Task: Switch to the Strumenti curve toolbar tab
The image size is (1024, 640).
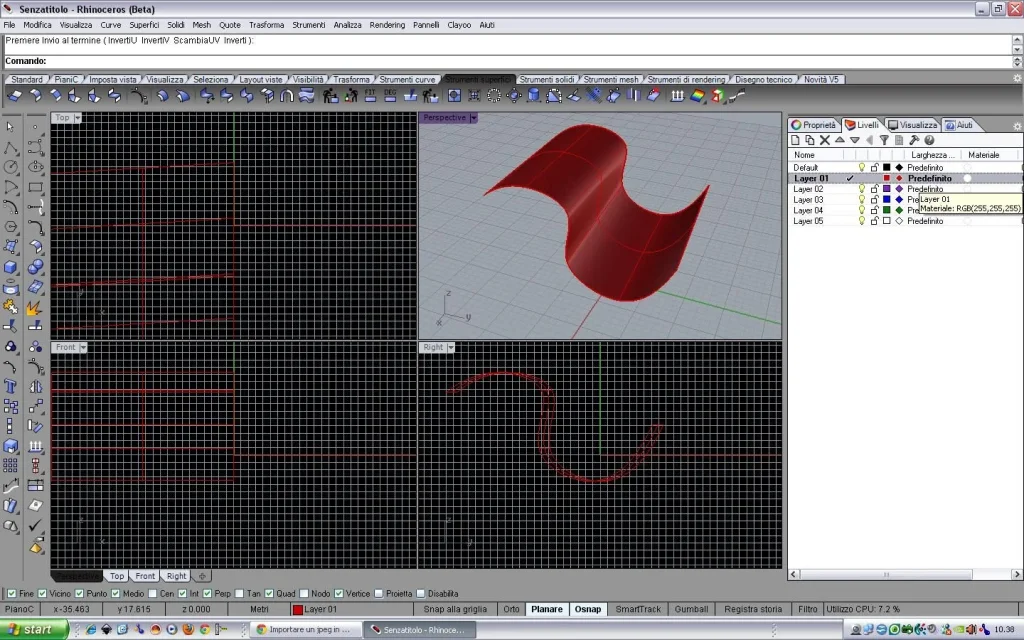Action: pyautogui.click(x=407, y=80)
